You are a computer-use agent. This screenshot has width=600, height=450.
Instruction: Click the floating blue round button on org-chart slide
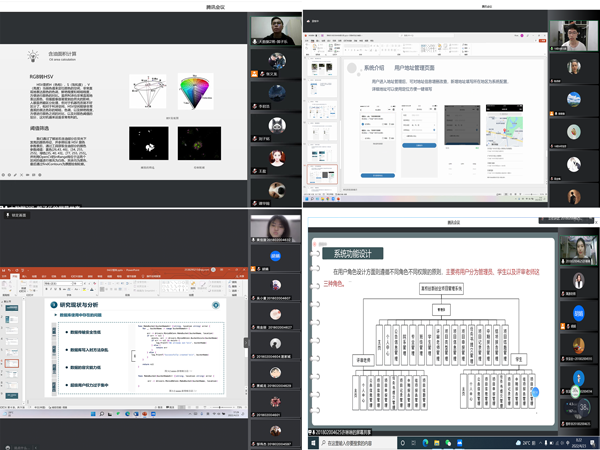tap(535, 392)
